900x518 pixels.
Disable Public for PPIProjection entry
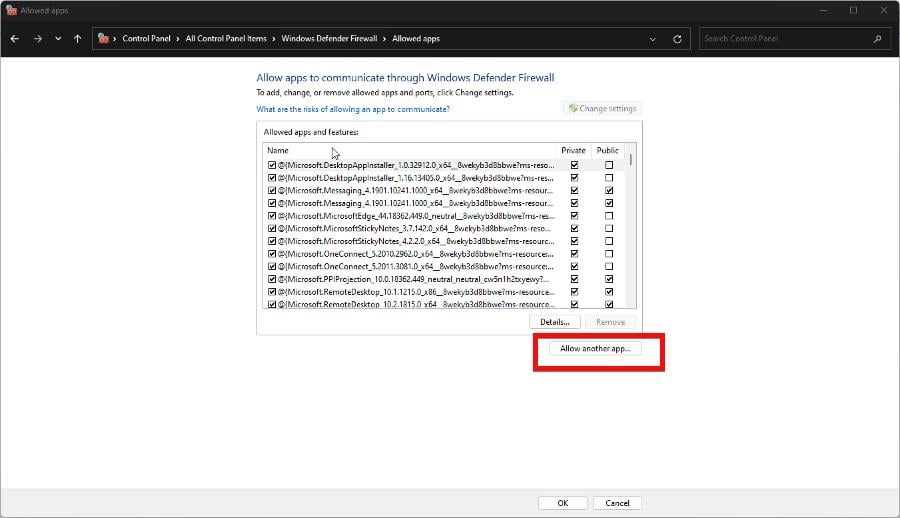(609, 279)
